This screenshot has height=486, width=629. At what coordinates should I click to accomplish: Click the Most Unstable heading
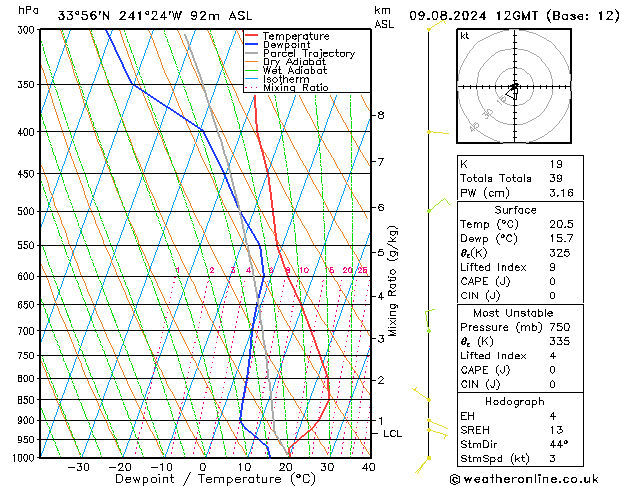[x=513, y=313]
